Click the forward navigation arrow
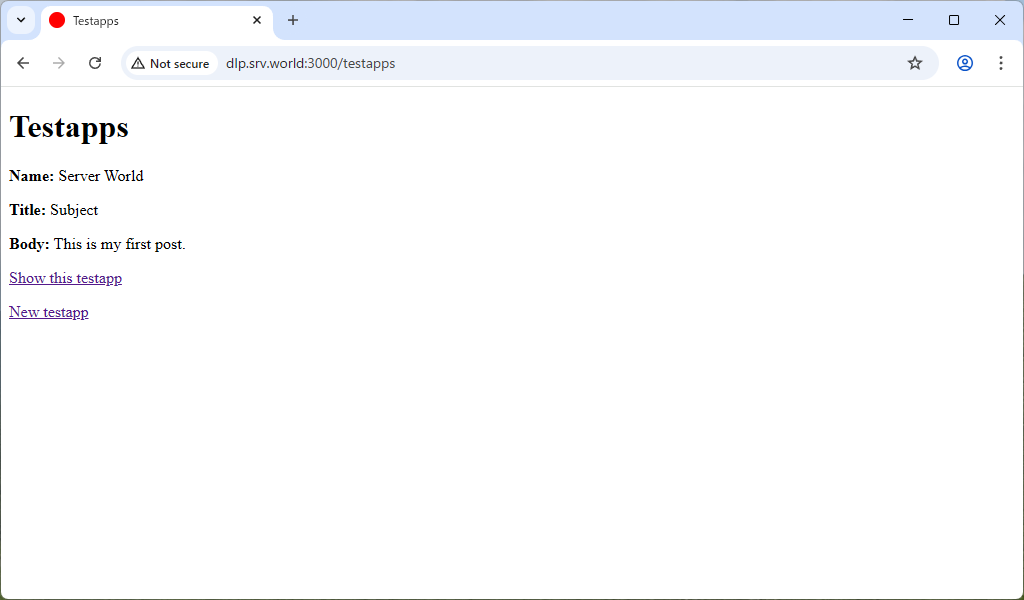 (59, 63)
